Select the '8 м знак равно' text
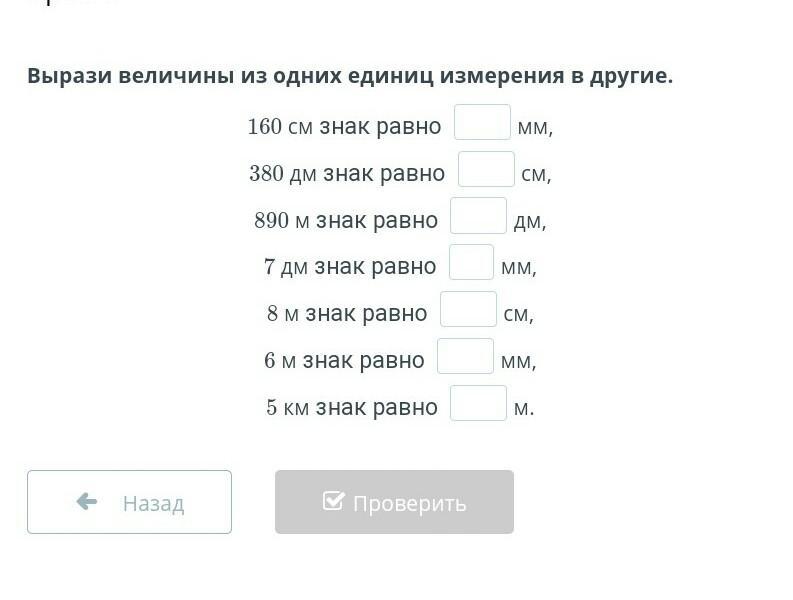793x600 pixels. tap(347, 314)
